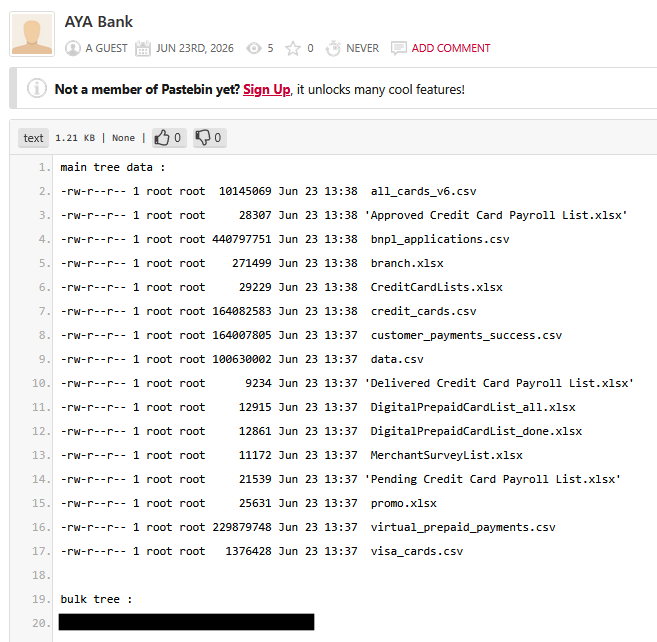
Task: Click the Sign Up link
Action: (x=266, y=89)
